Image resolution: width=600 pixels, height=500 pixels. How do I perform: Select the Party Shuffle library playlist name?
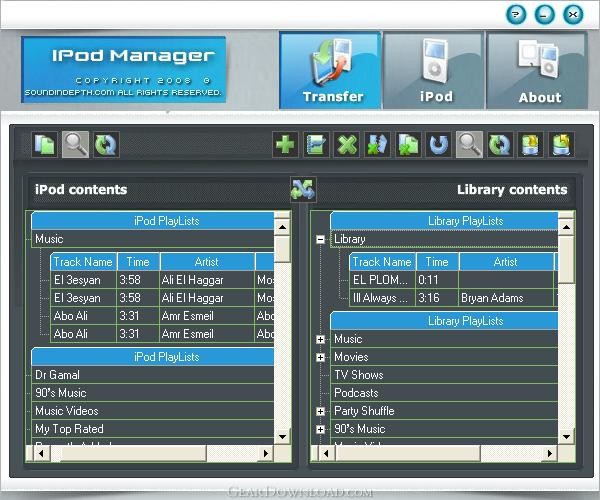364,411
